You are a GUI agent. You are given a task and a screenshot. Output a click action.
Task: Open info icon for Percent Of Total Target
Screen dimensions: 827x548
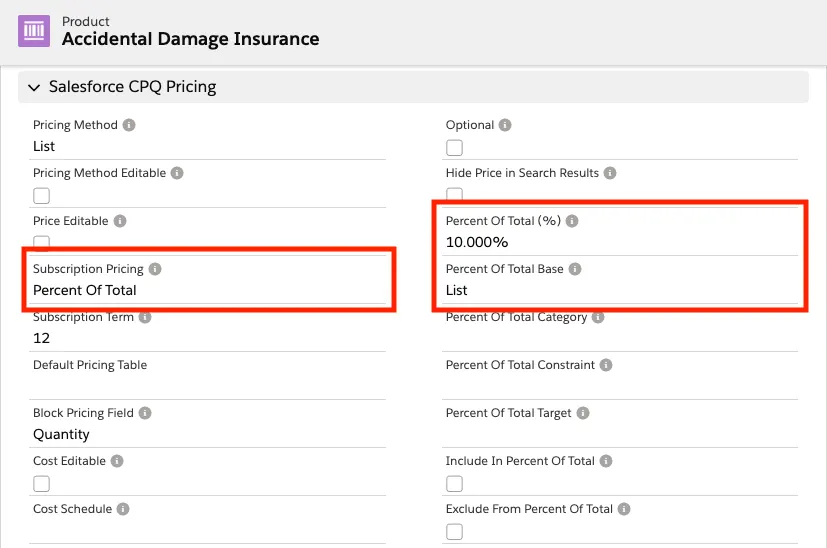[x=583, y=413]
